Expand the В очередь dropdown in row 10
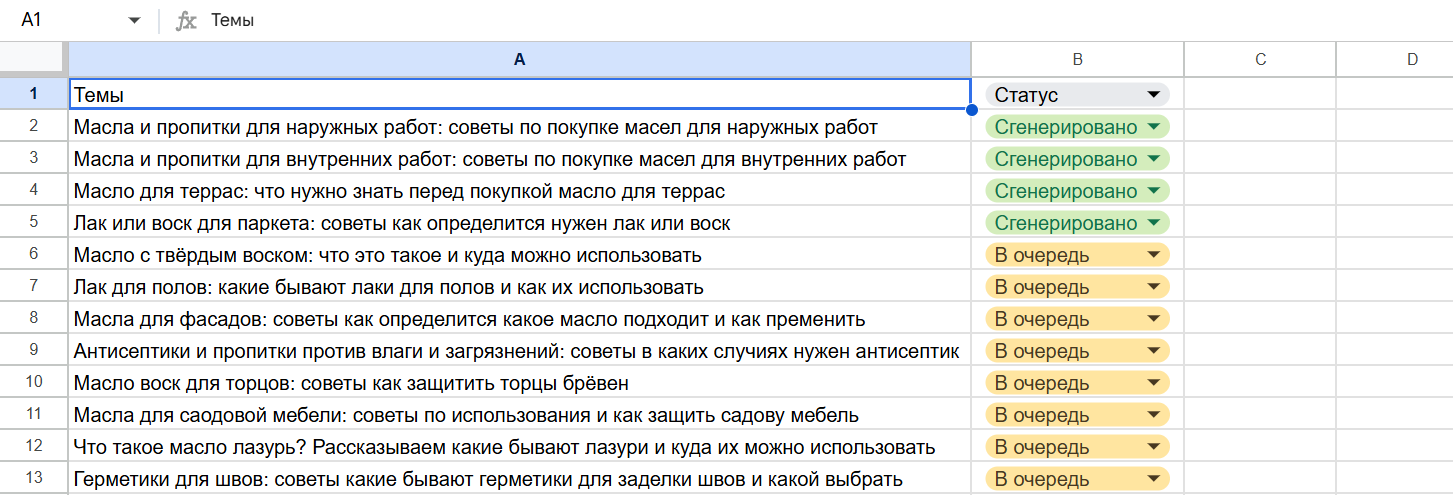 [x=1154, y=383]
